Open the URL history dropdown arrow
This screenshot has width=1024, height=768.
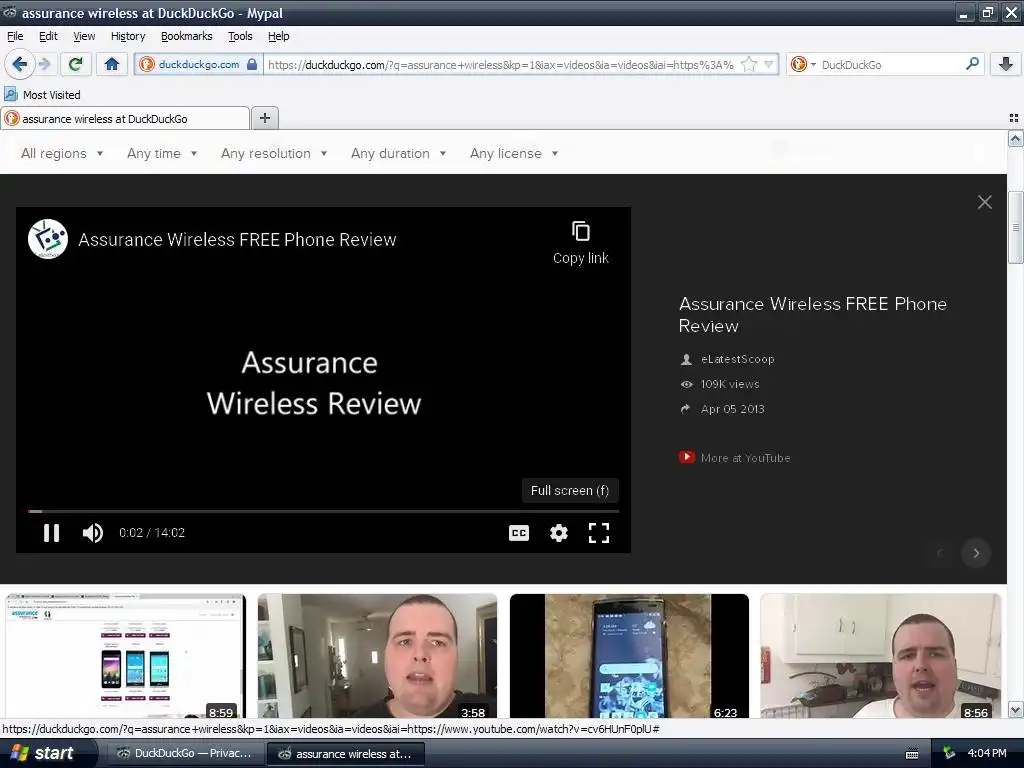(769, 64)
